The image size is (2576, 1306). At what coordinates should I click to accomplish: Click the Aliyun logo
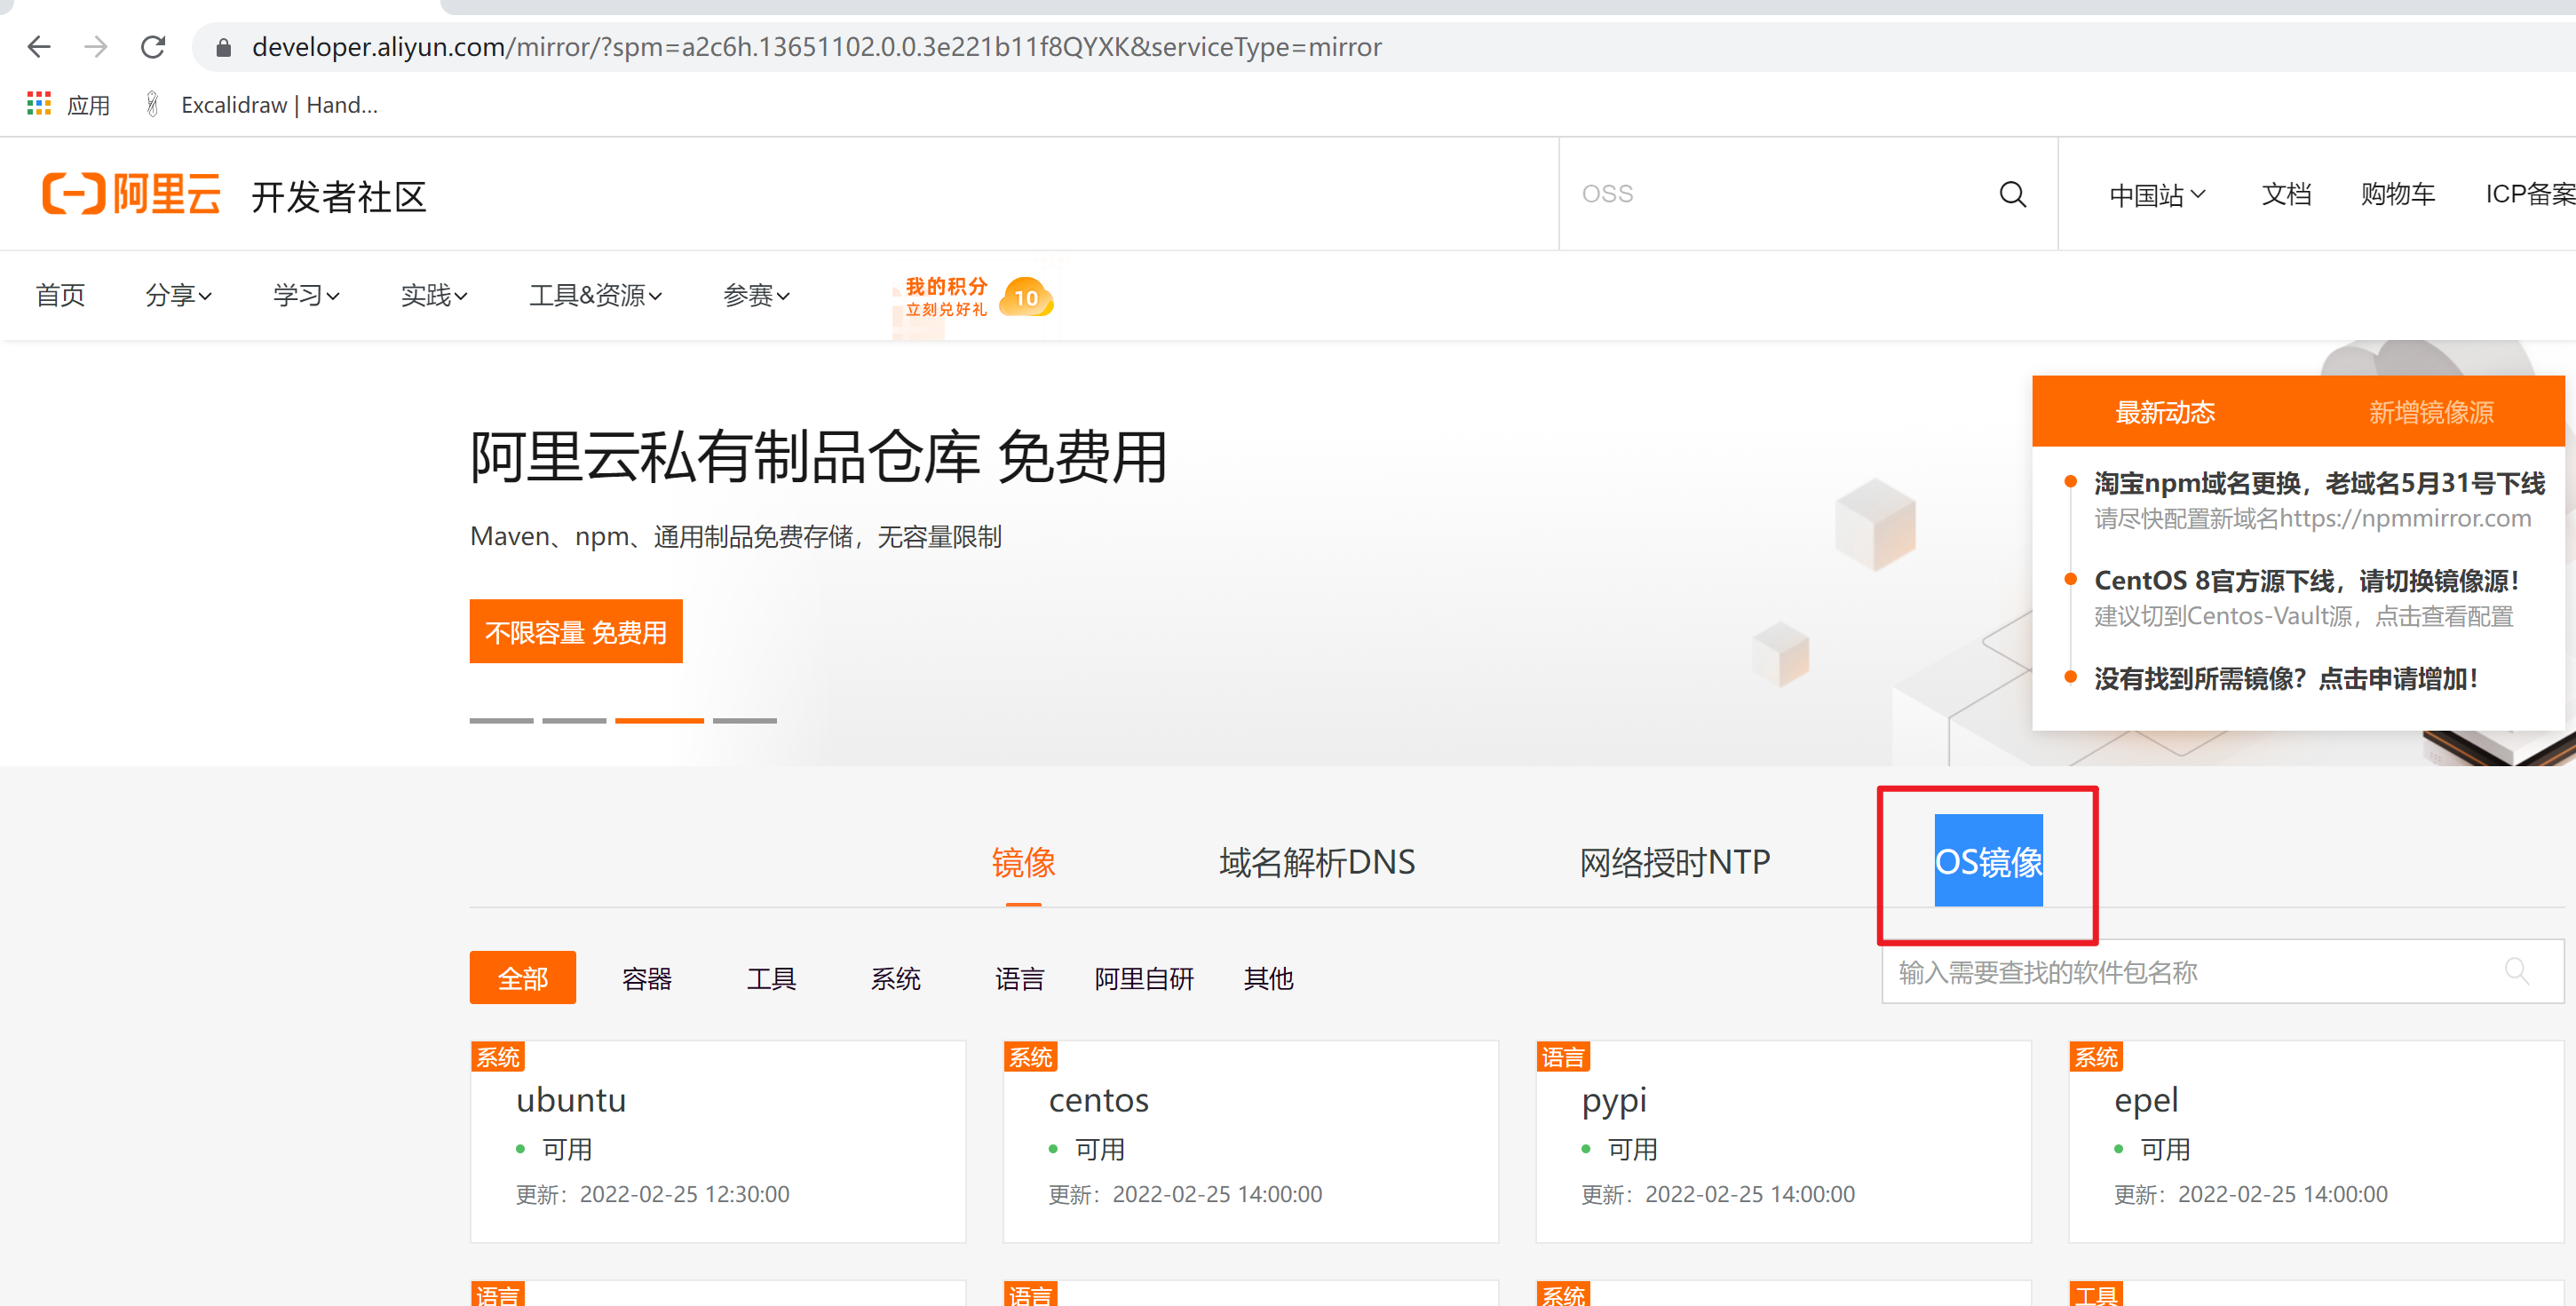click(131, 194)
